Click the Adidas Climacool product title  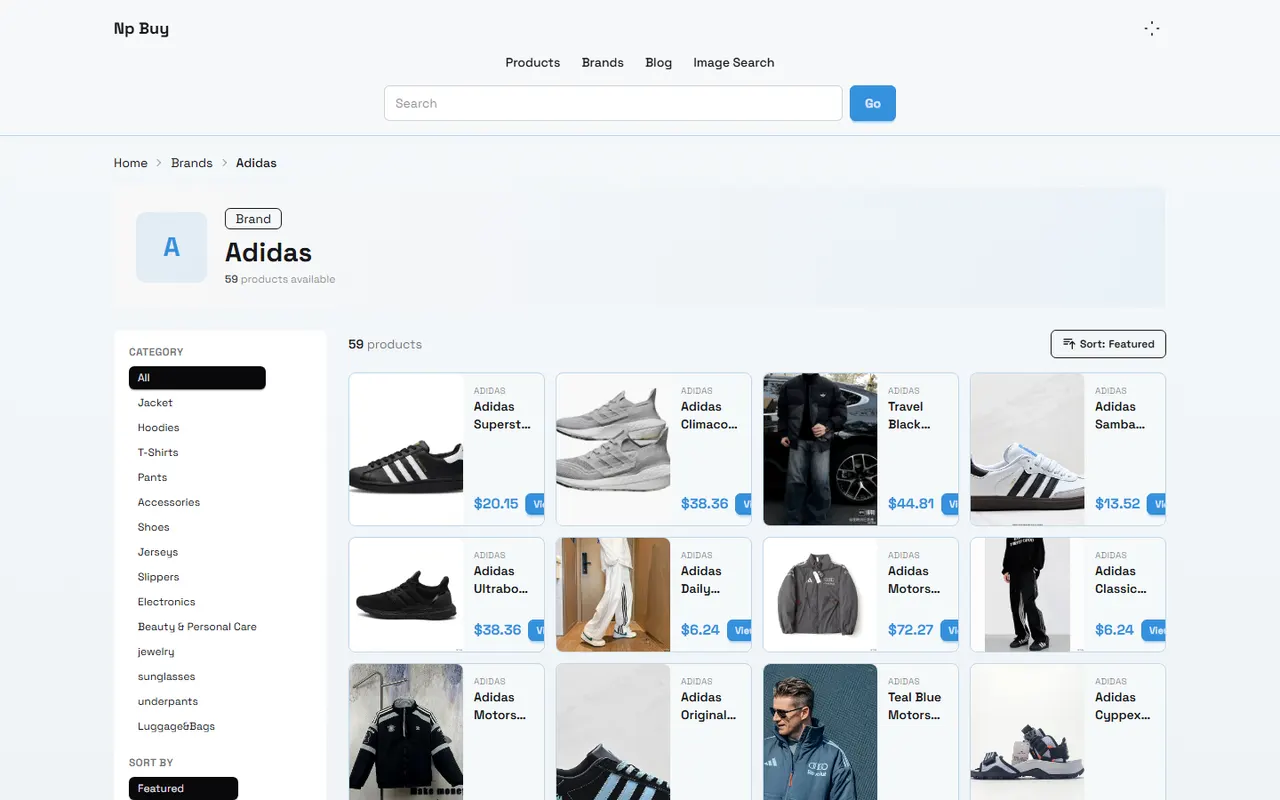point(709,415)
